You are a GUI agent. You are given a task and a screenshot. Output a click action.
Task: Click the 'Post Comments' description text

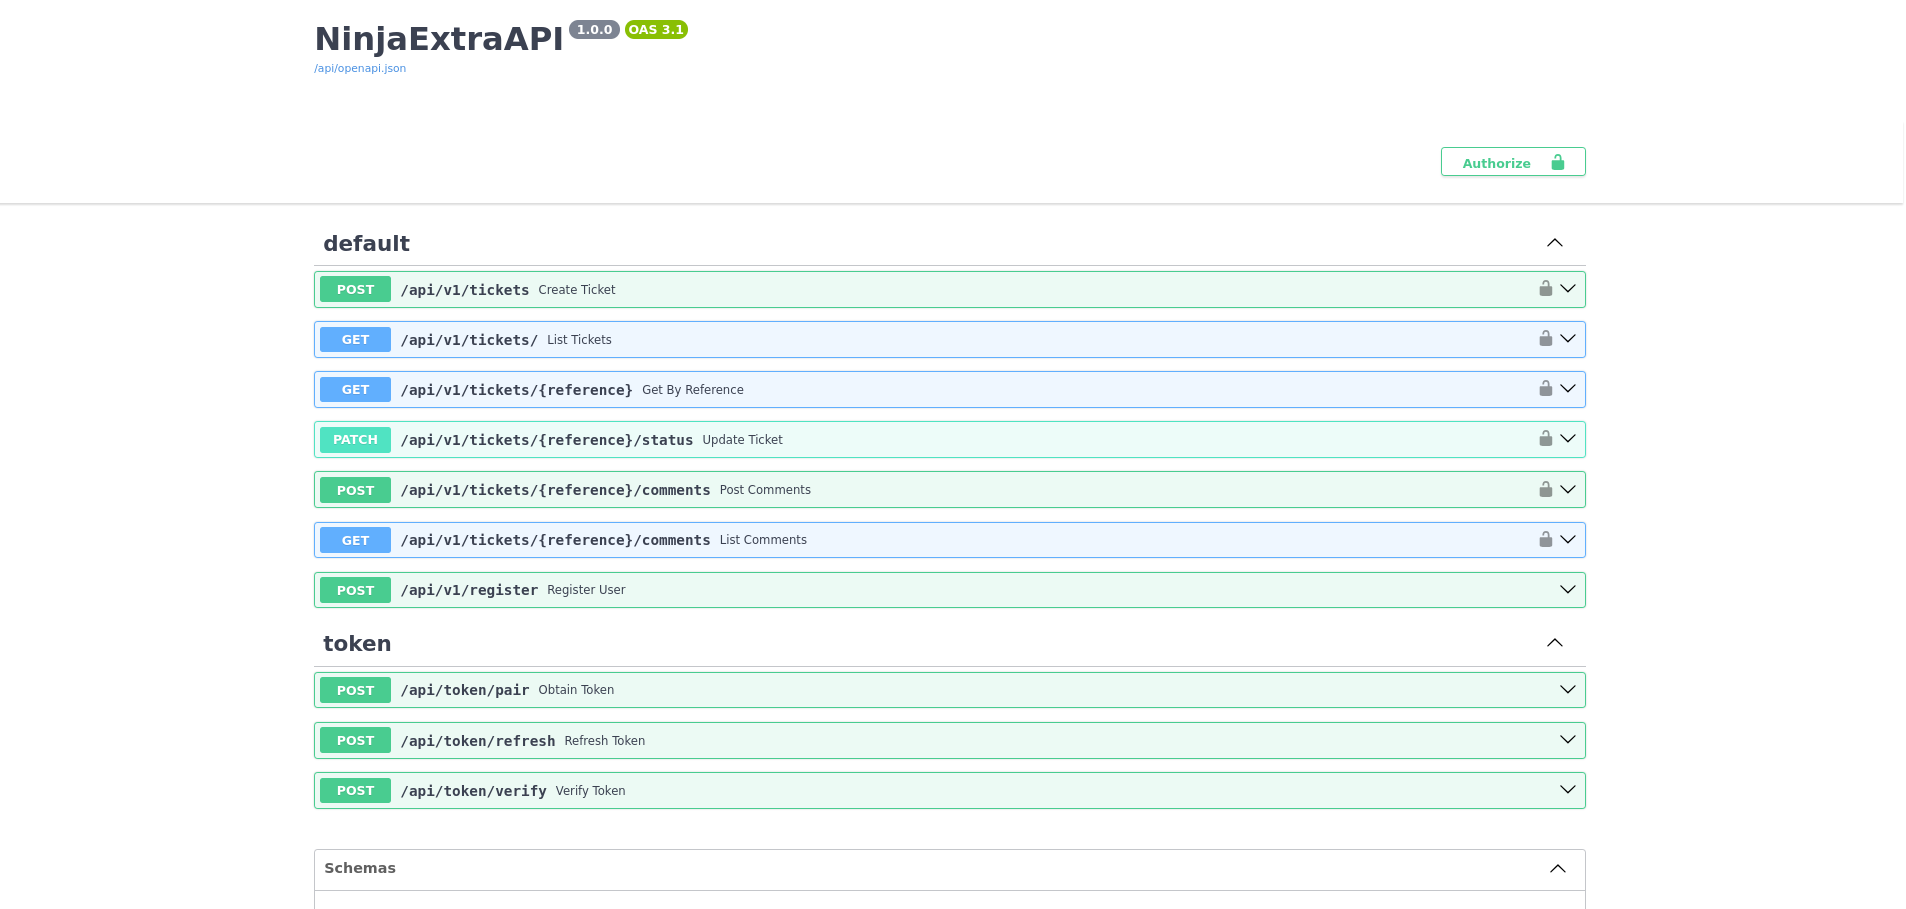coord(765,490)
